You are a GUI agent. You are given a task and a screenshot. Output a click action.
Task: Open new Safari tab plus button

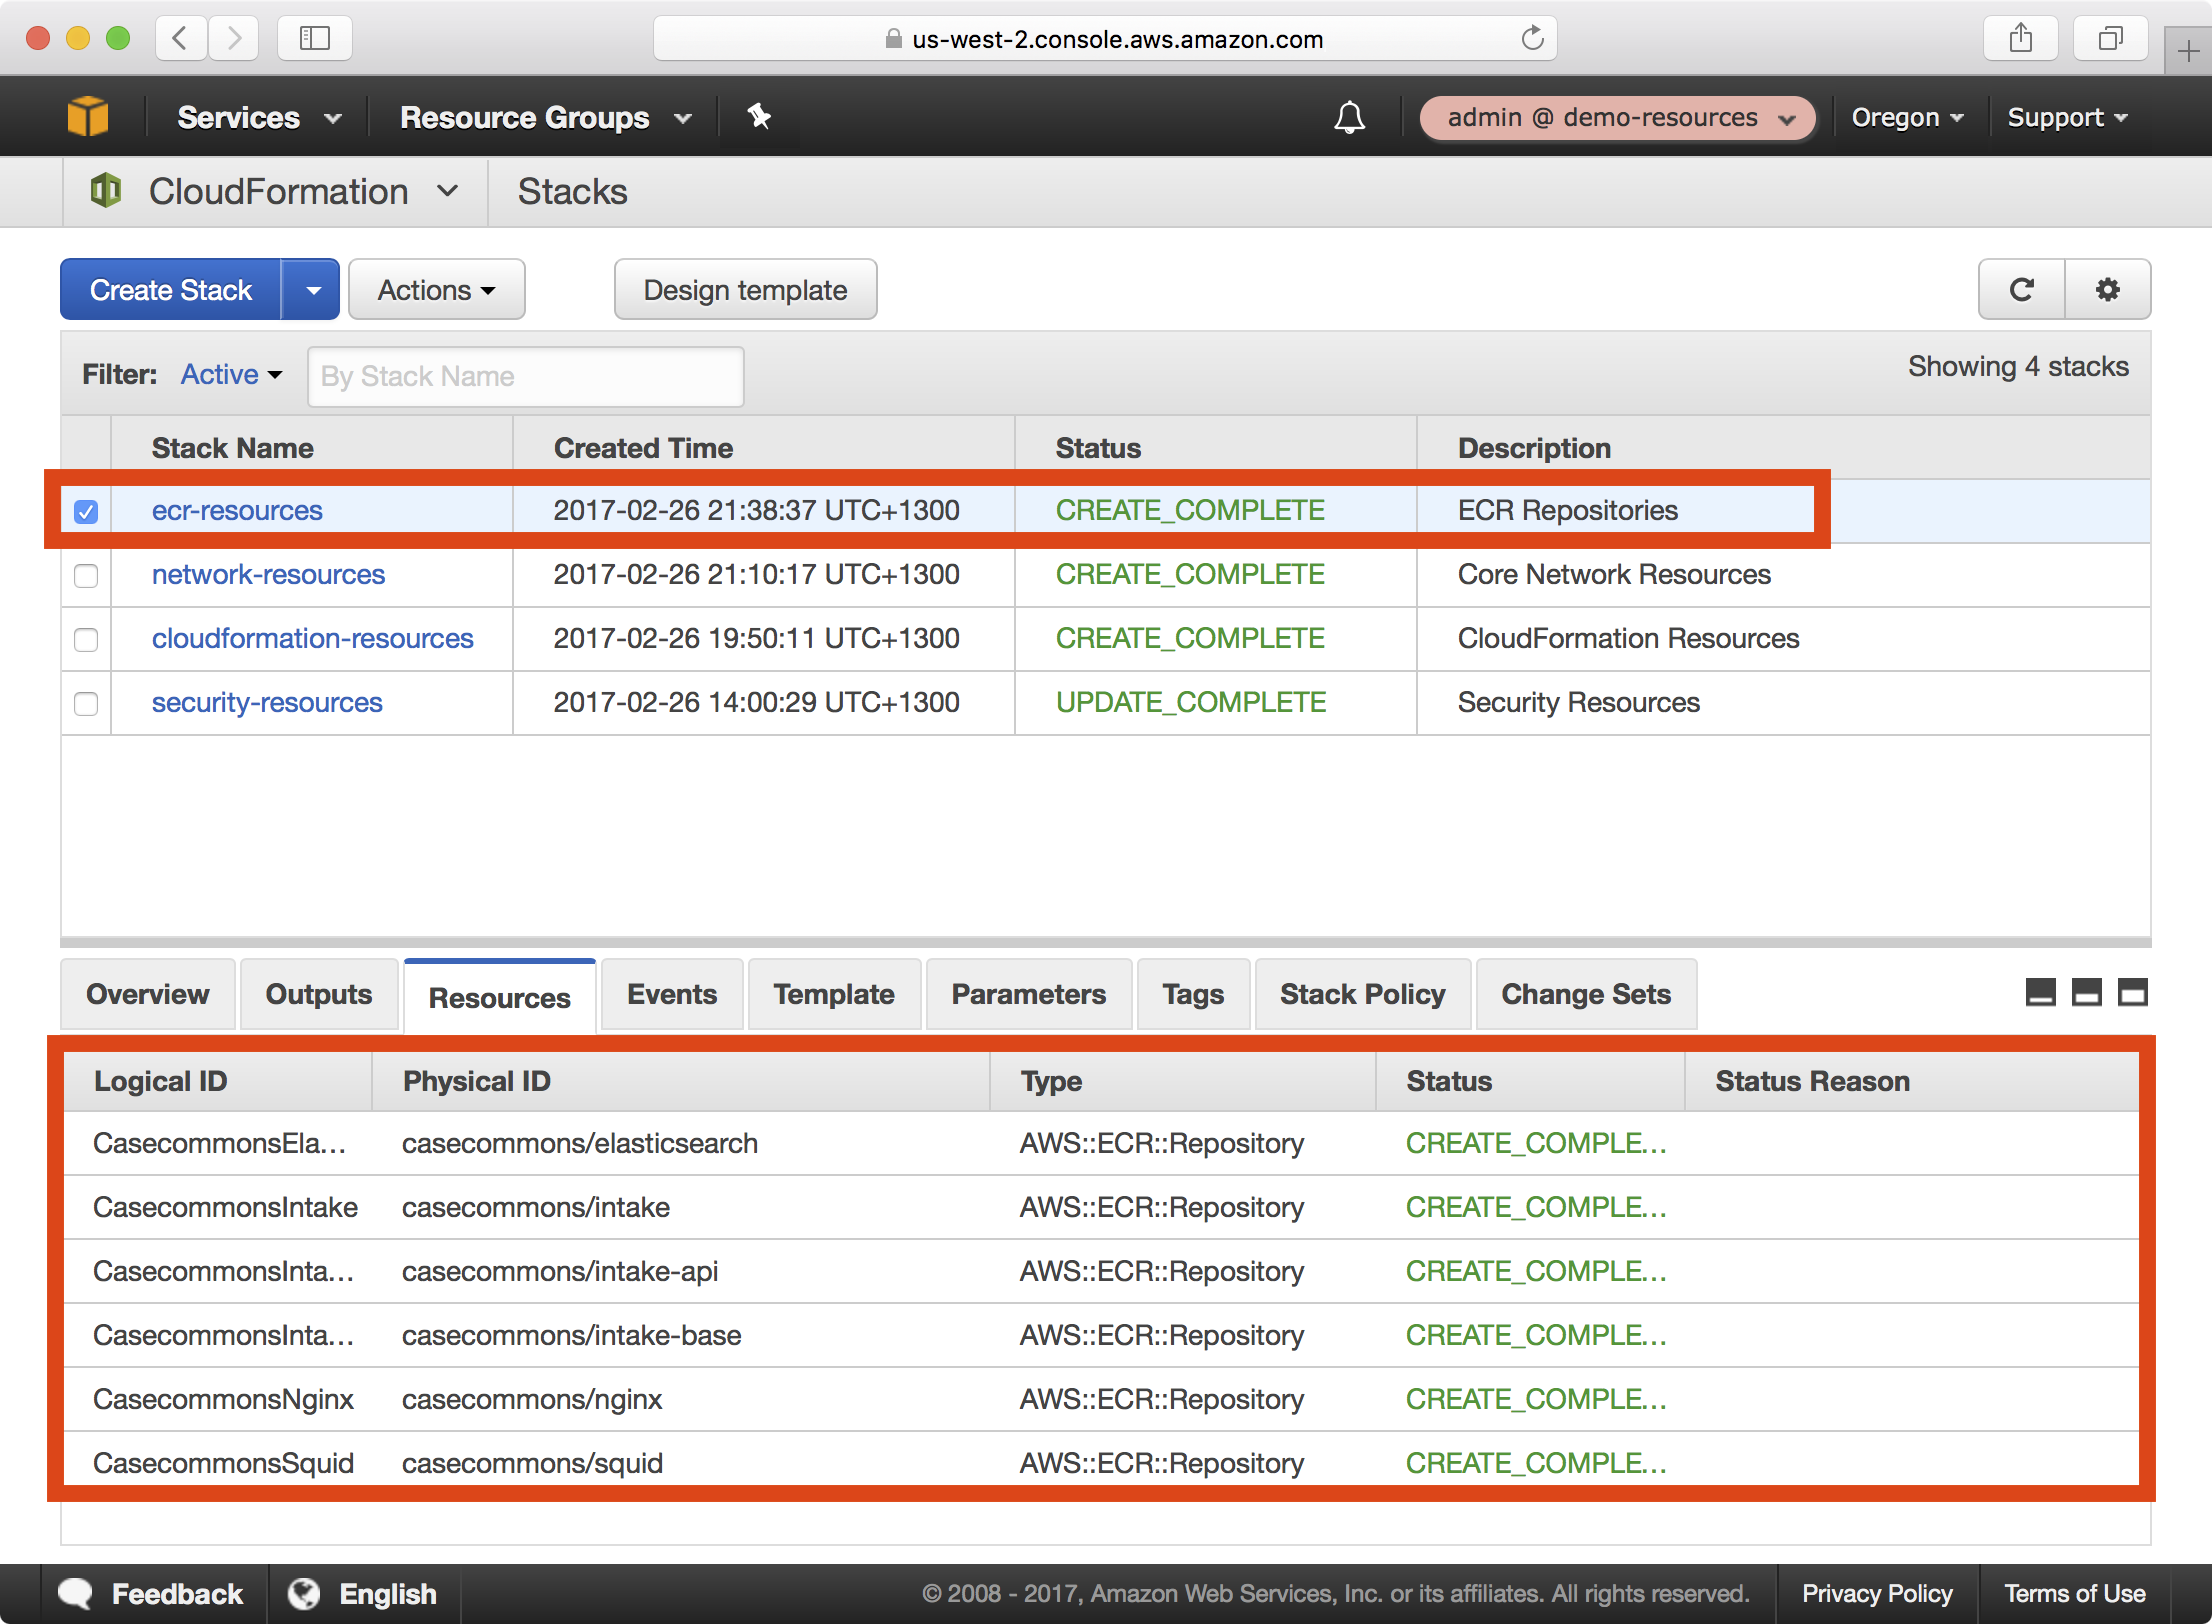(2187, 51)
